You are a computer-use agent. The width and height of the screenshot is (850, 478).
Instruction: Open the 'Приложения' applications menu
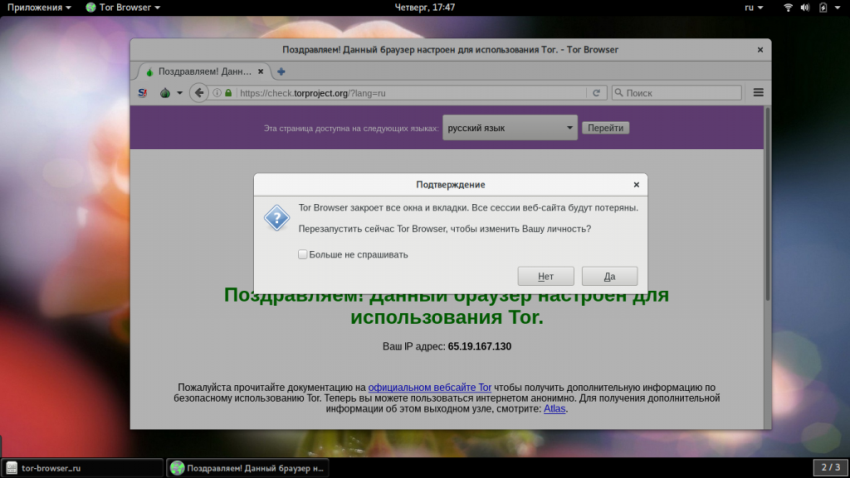pyautogui.click(x=39, y=7)
